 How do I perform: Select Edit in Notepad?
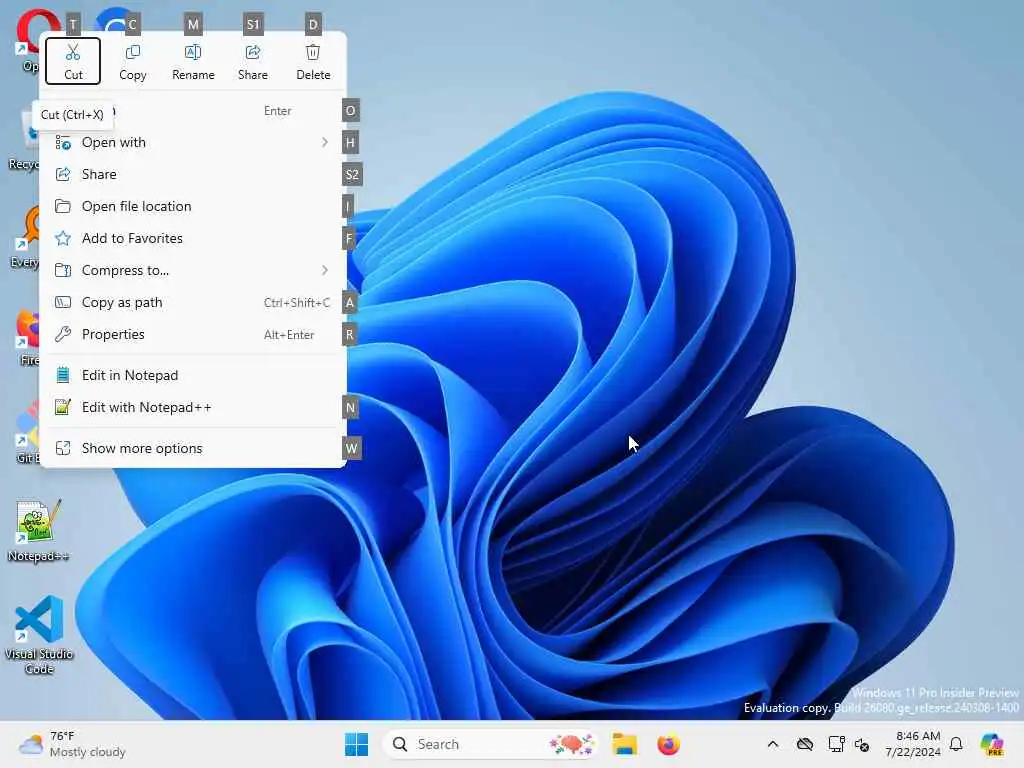[193, 376]
